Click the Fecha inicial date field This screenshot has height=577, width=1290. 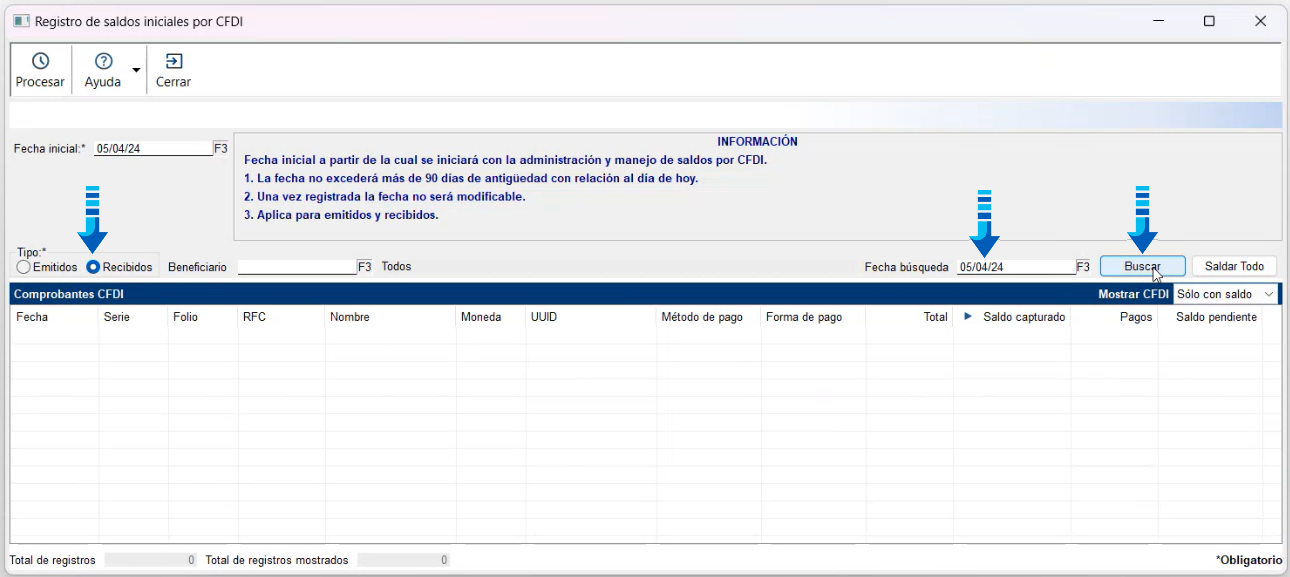[153, 148]
